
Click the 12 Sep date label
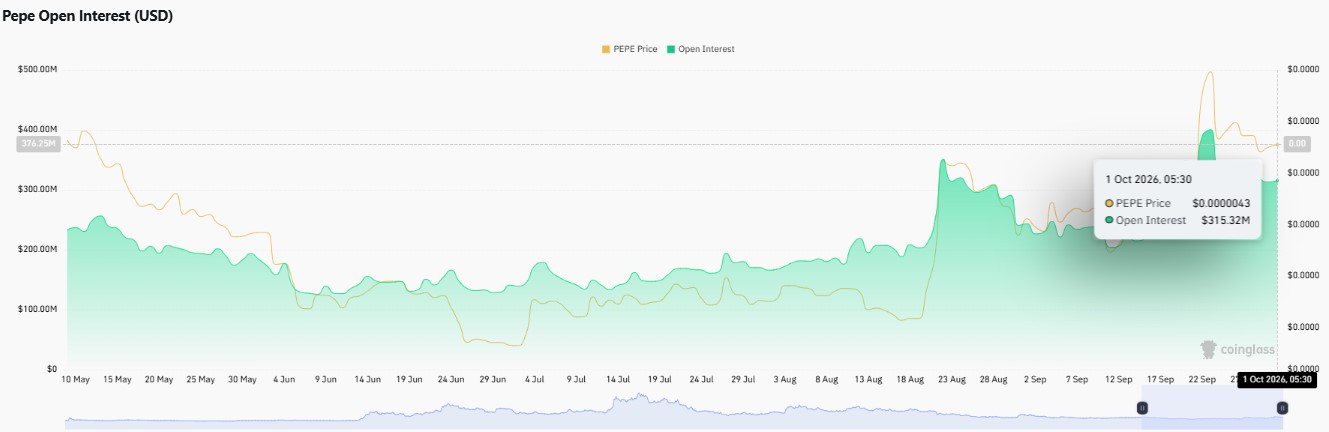click(1117, 380)
